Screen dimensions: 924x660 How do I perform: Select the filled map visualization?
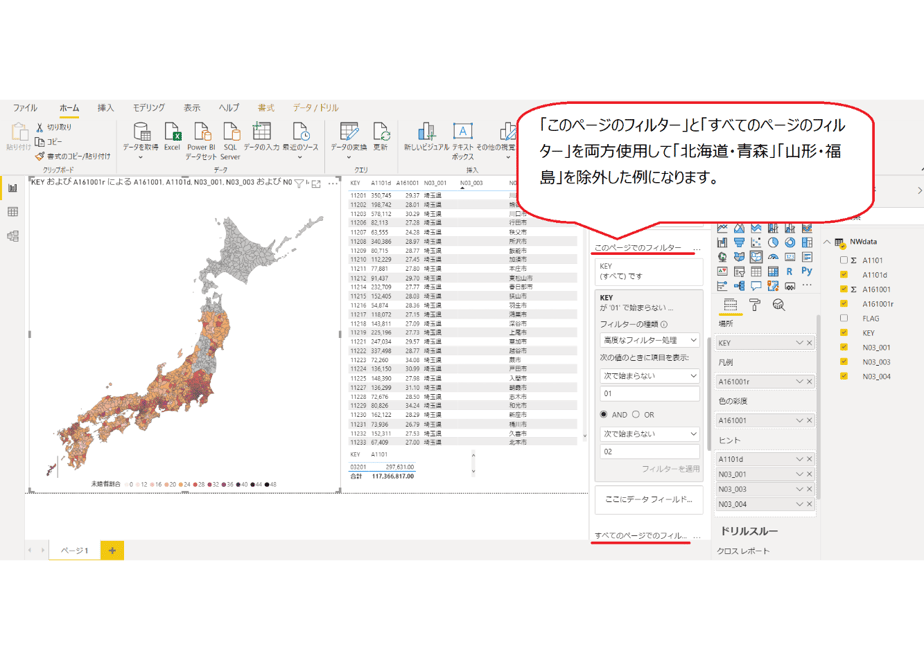pyautogui.click(x=739, y=257)
